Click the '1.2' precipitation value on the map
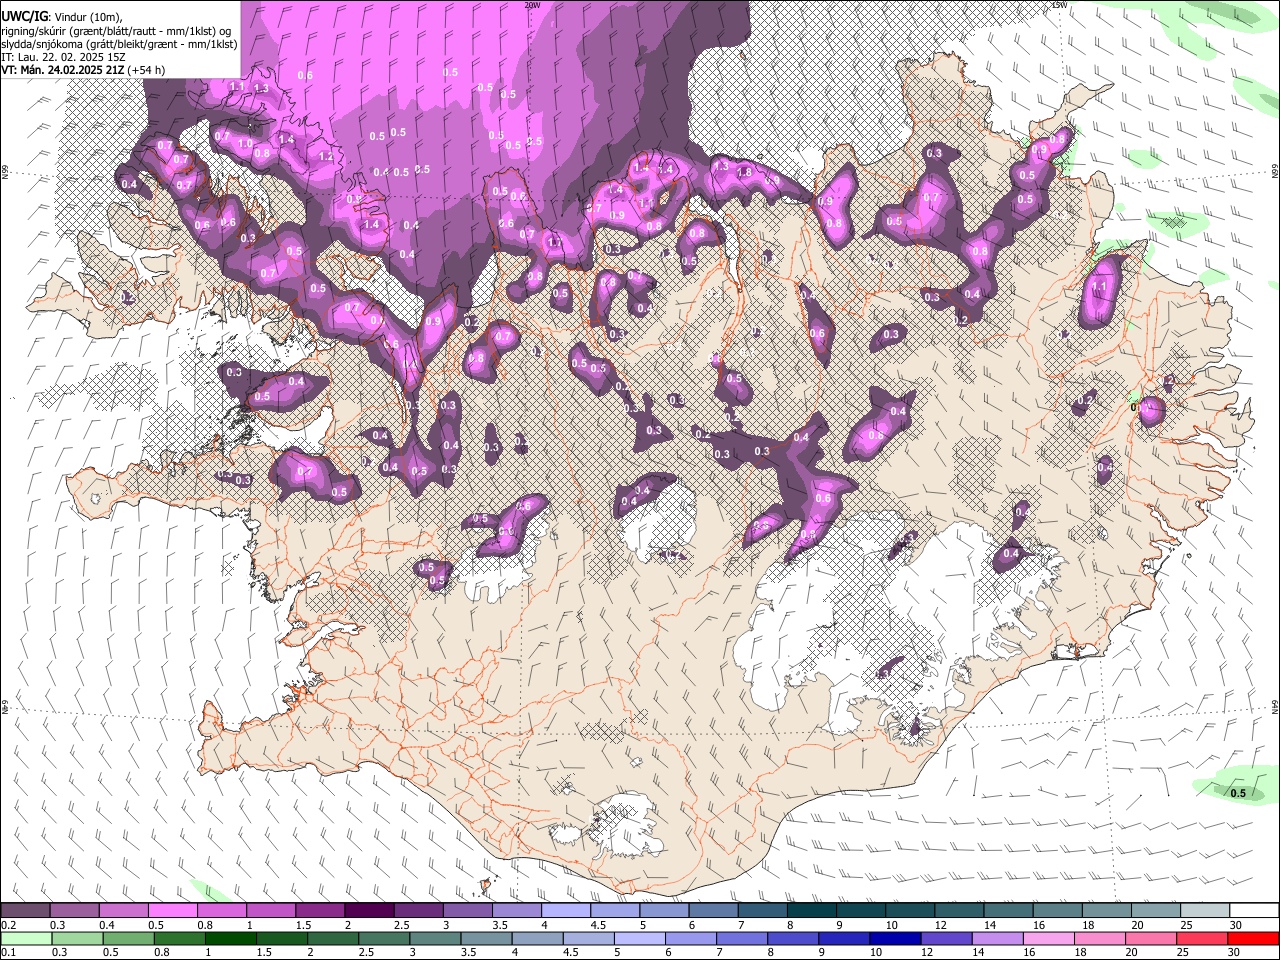The width and height of the screenshot is (1280, 960). (326, 156)
